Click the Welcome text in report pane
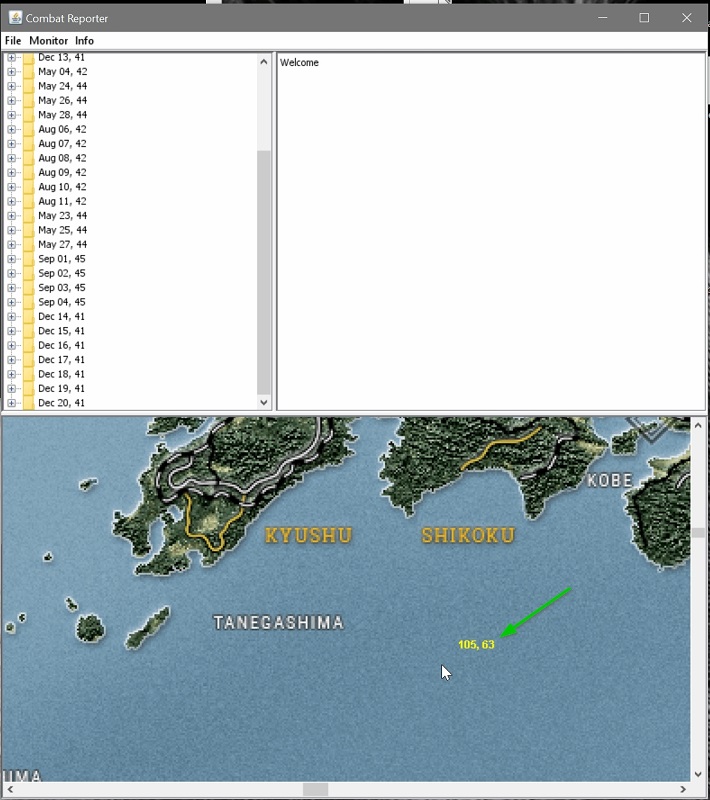The width and height of the screenshot is (710, 800). point(299,63)
